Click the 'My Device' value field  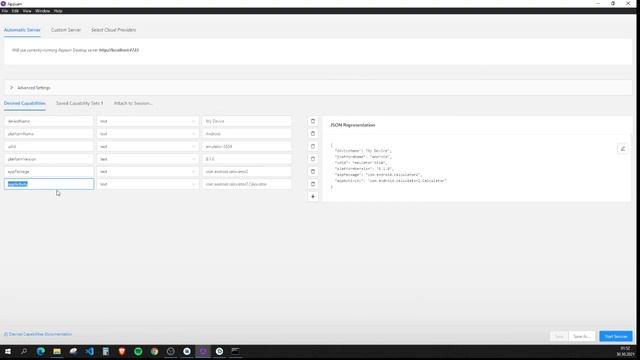pos(247,121)
